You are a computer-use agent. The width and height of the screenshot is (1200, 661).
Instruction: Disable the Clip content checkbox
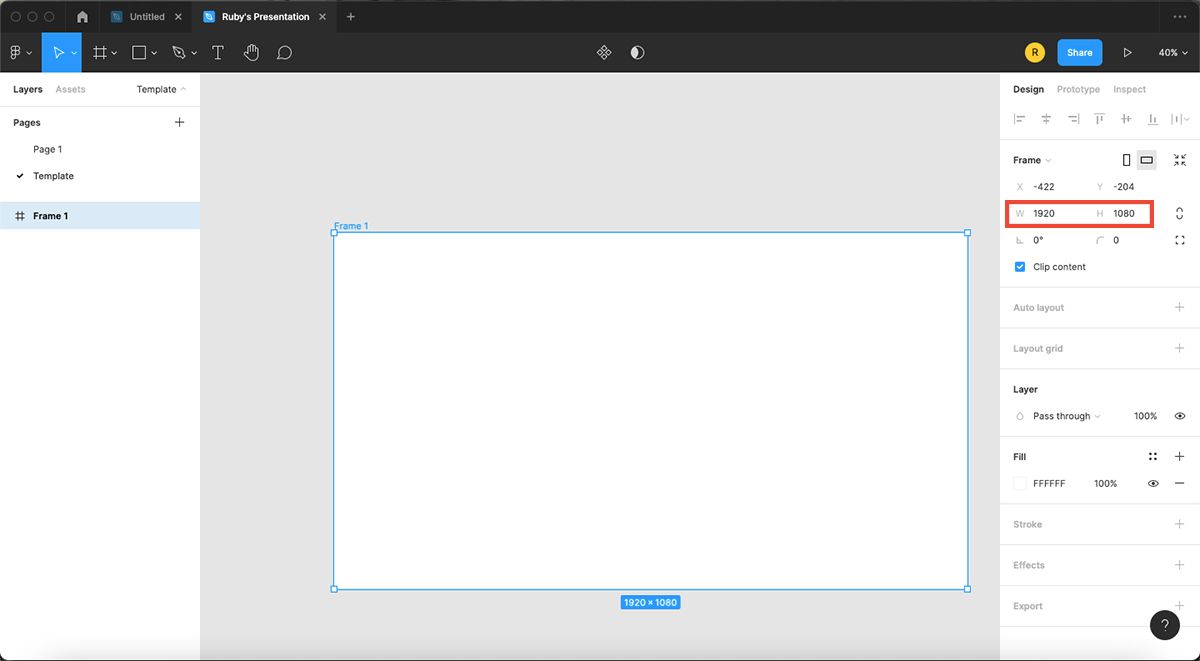pyautogui.click(x=1019, y=266)
